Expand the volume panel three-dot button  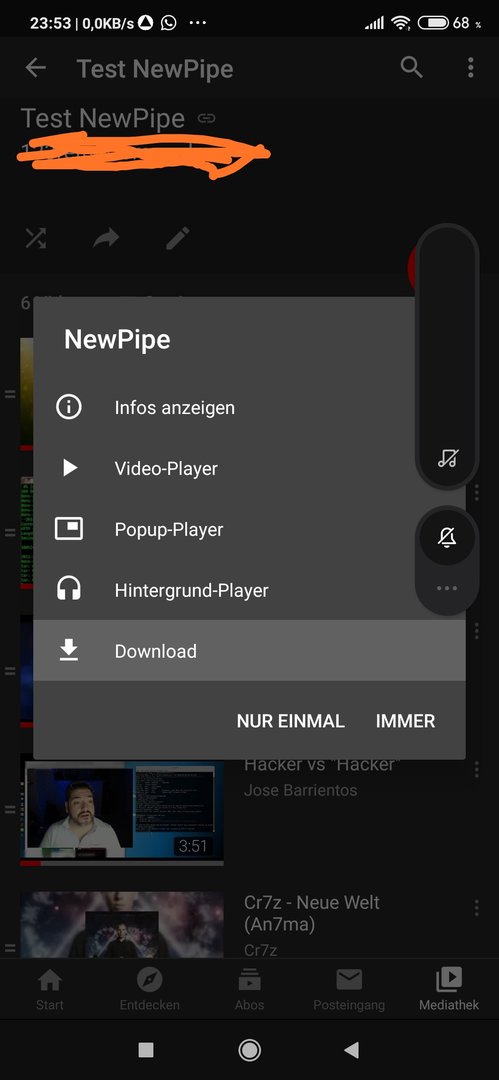447,588
